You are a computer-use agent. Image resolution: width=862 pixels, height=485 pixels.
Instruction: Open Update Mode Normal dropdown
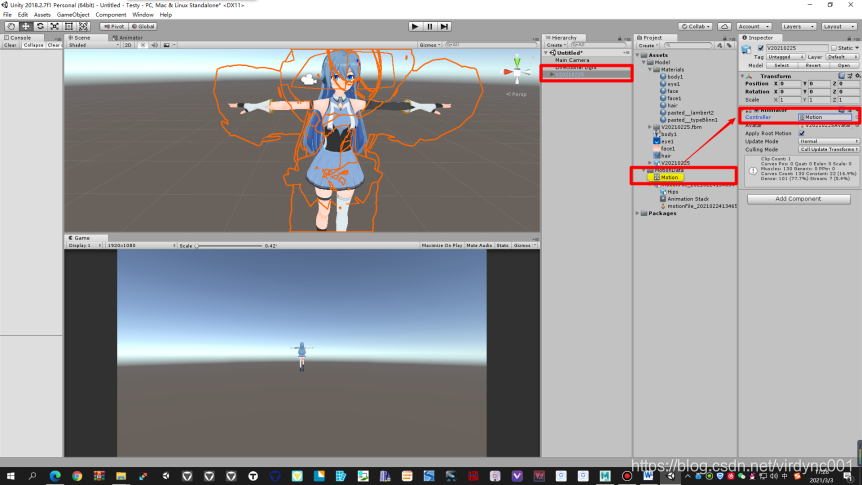828,141
